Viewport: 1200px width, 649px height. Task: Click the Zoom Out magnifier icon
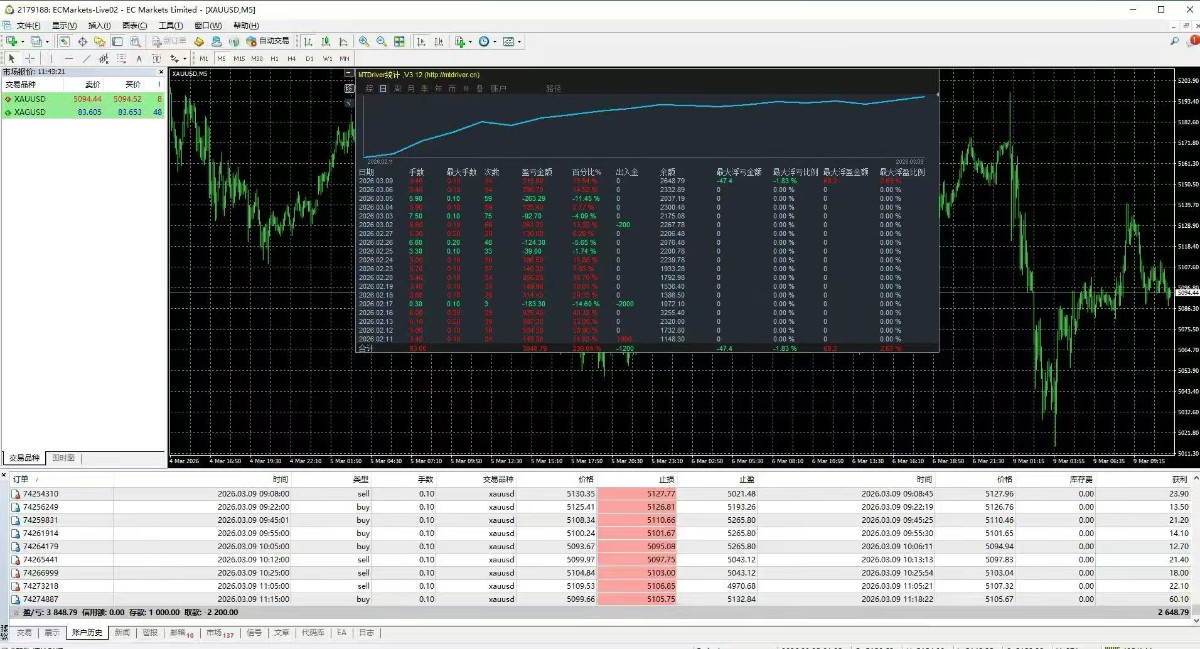[381, 42]
